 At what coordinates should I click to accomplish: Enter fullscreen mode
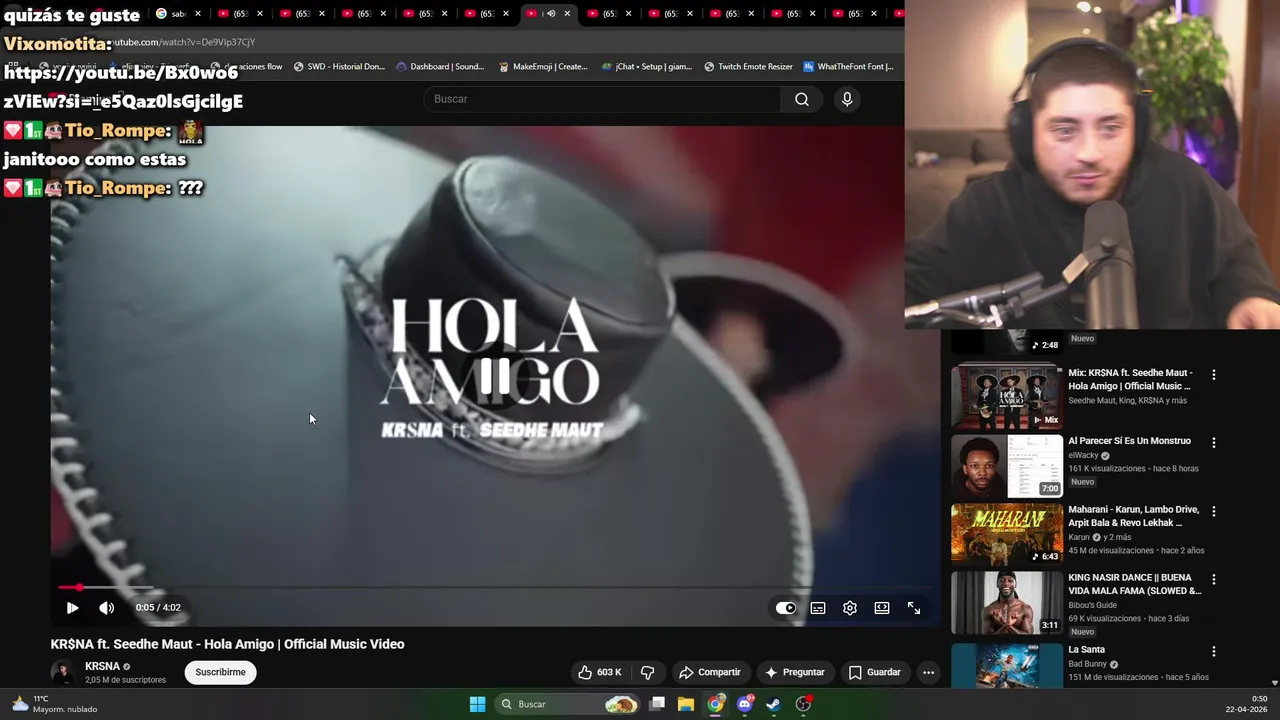[914, 608]
